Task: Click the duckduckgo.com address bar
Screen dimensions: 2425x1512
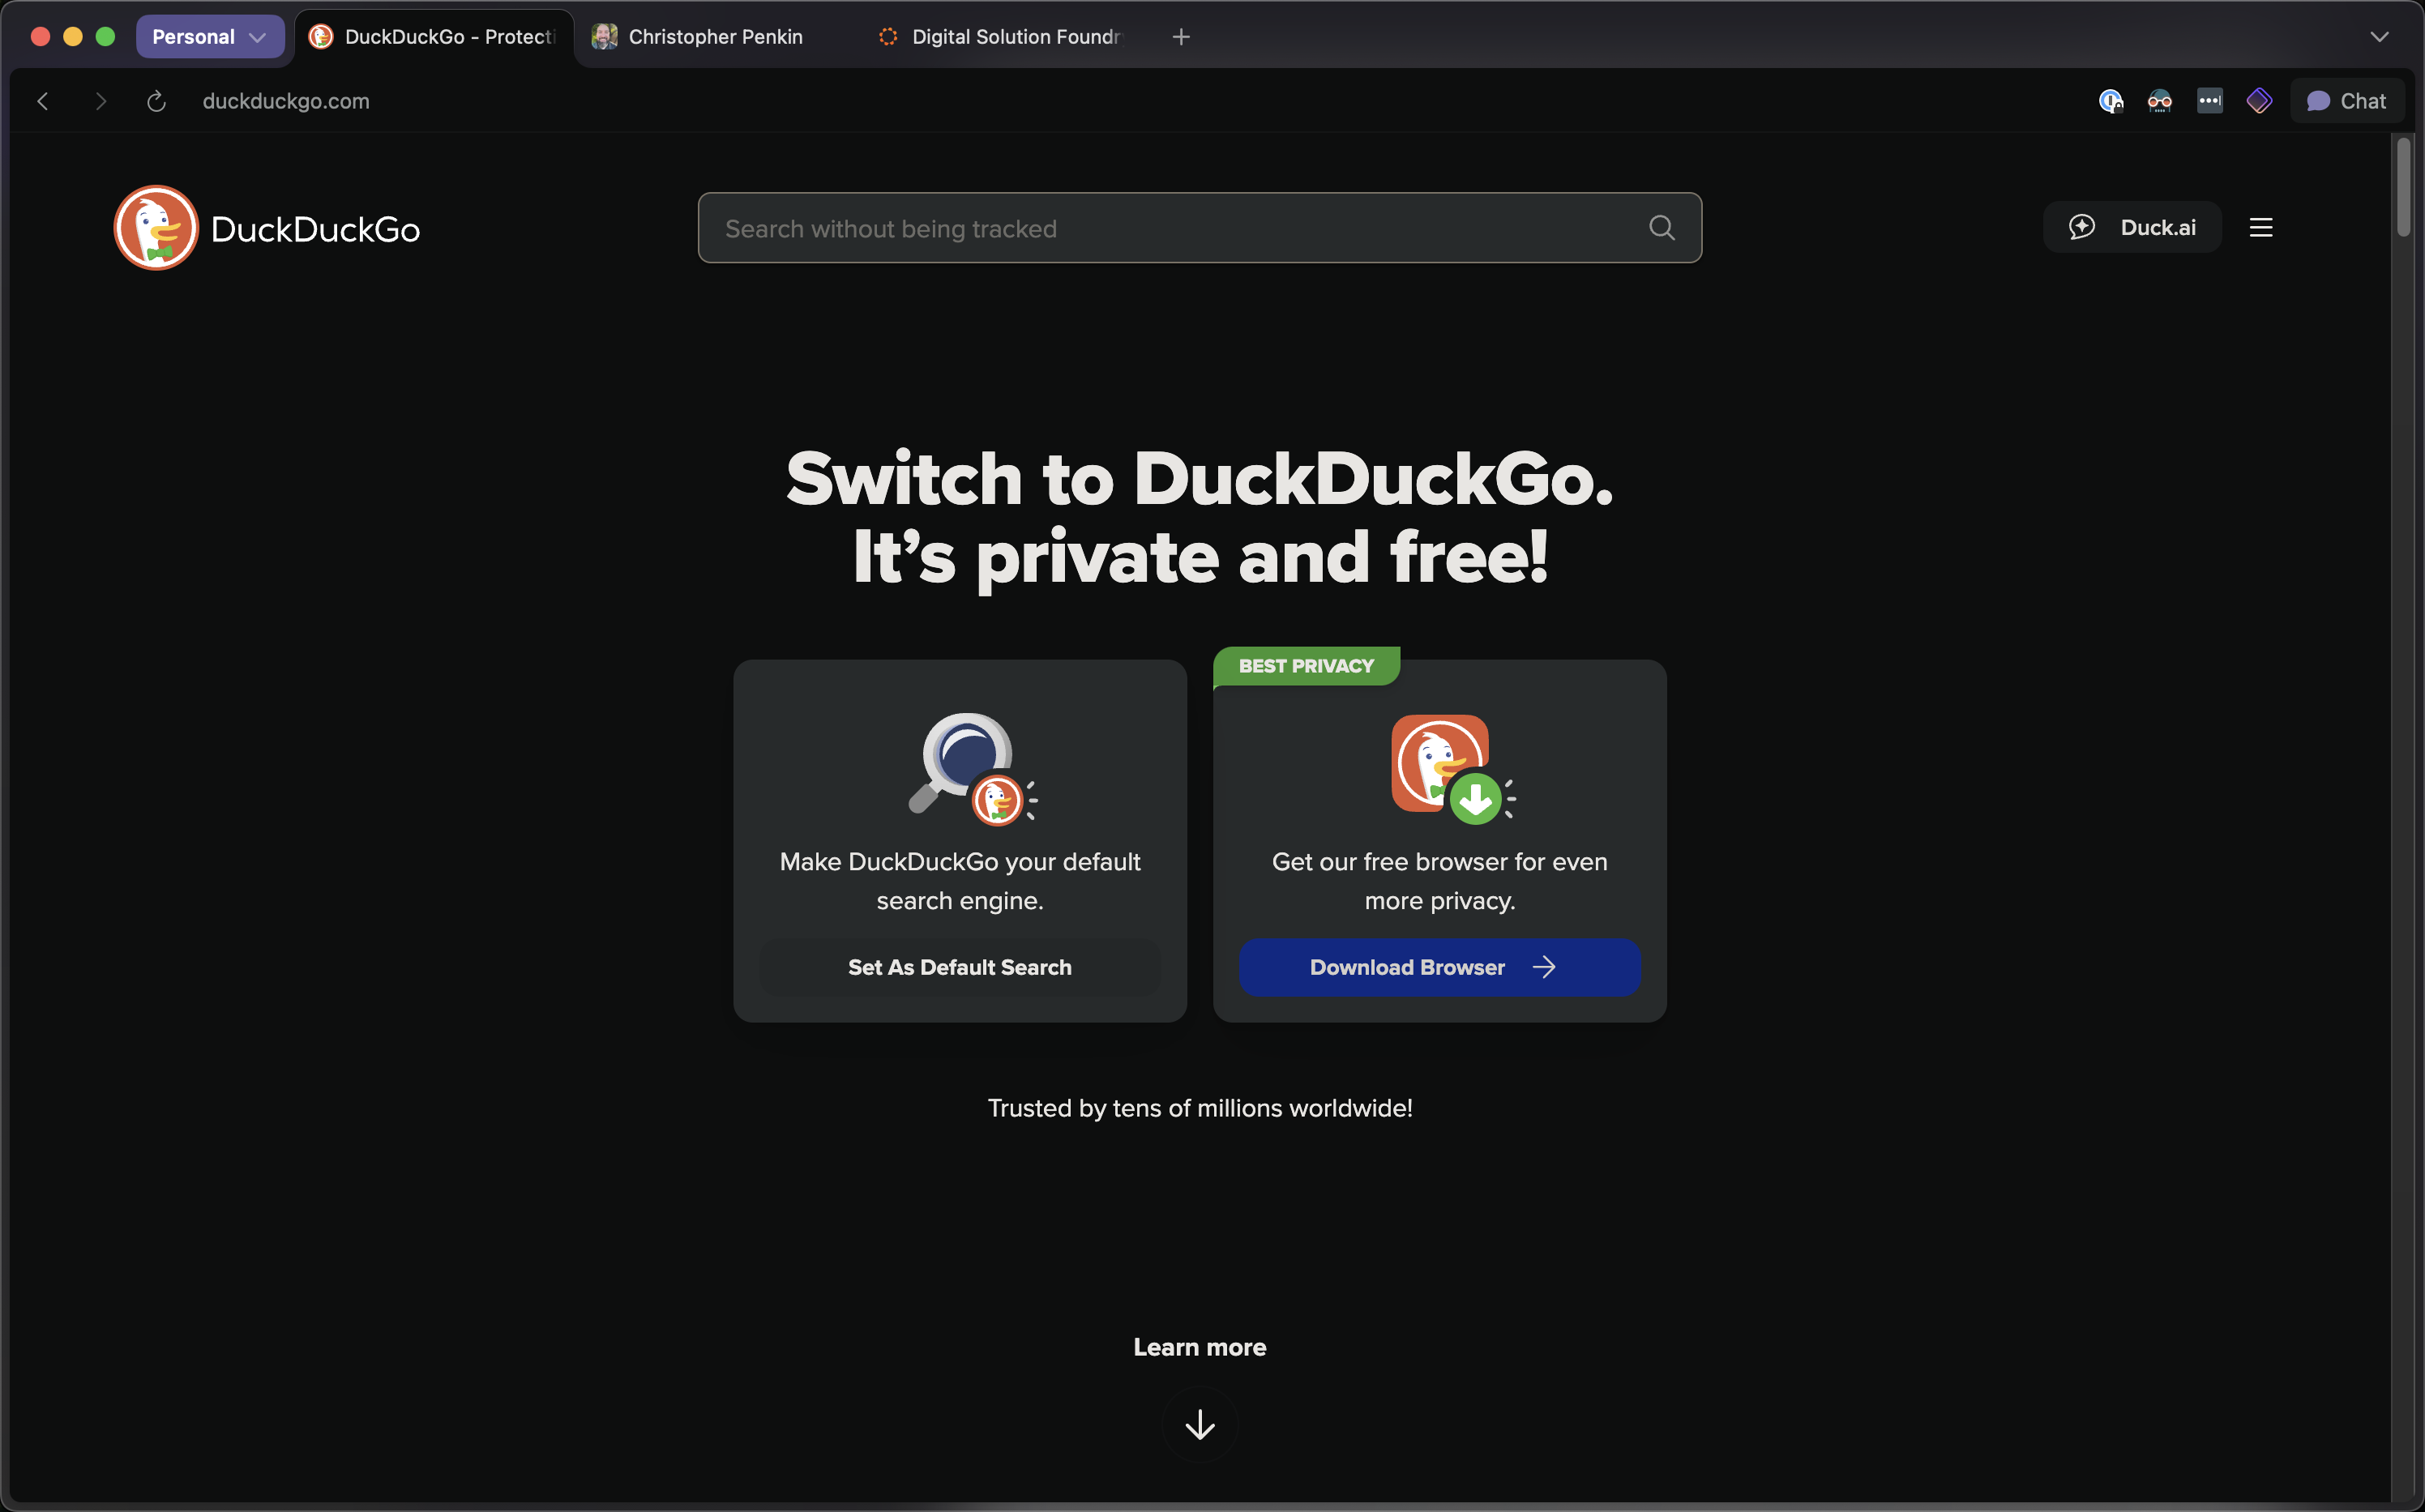Action: (x=286, y=101)
